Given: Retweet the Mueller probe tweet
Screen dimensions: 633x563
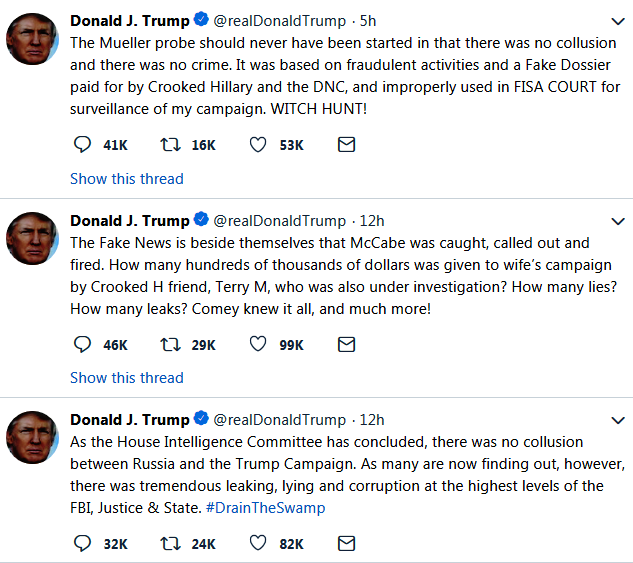Looking at the screenshot, I should point(170,144).
